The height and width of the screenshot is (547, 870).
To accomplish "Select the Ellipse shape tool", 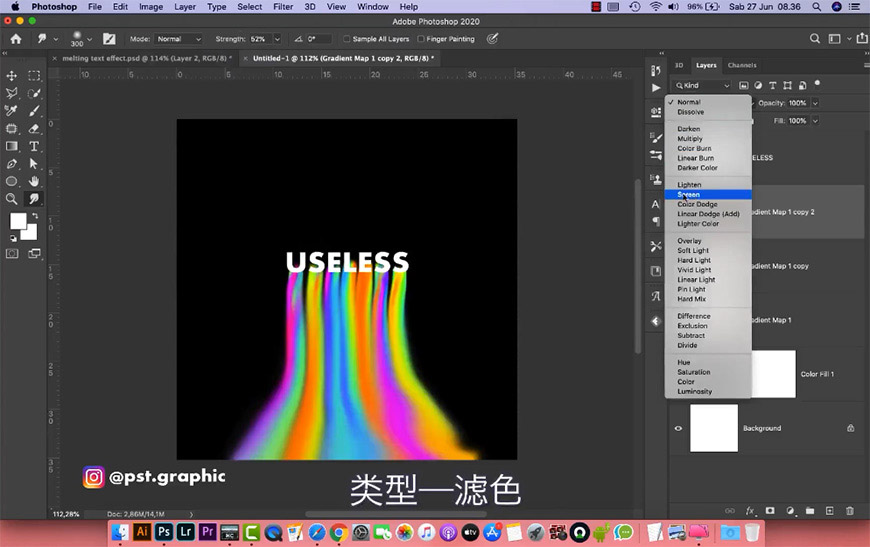I will pyautogui.click(x=11, y=181).
